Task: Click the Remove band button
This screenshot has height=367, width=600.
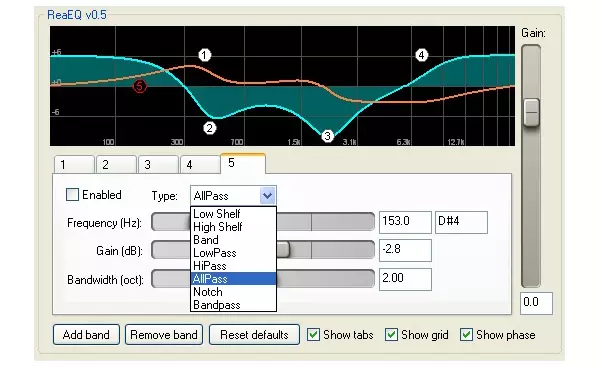Action: click(164, 335)
